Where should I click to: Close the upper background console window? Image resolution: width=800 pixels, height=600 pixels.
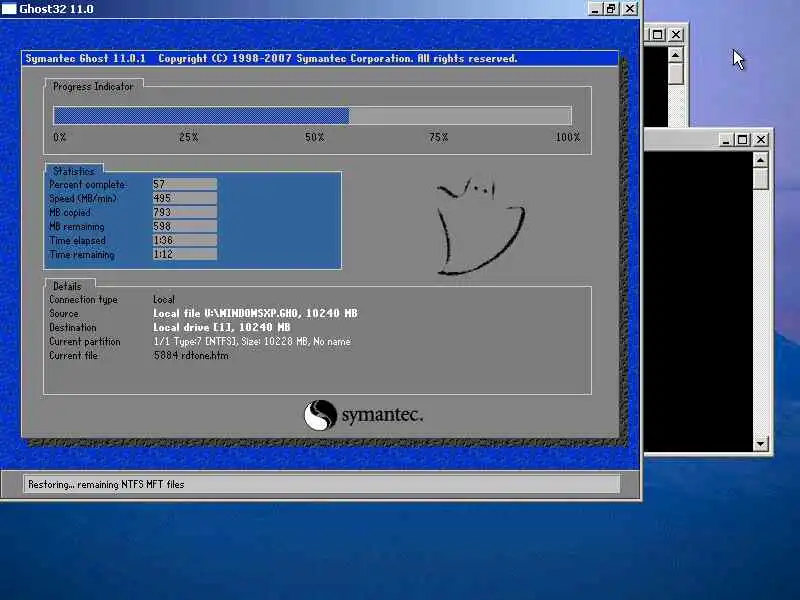point(676,34)
